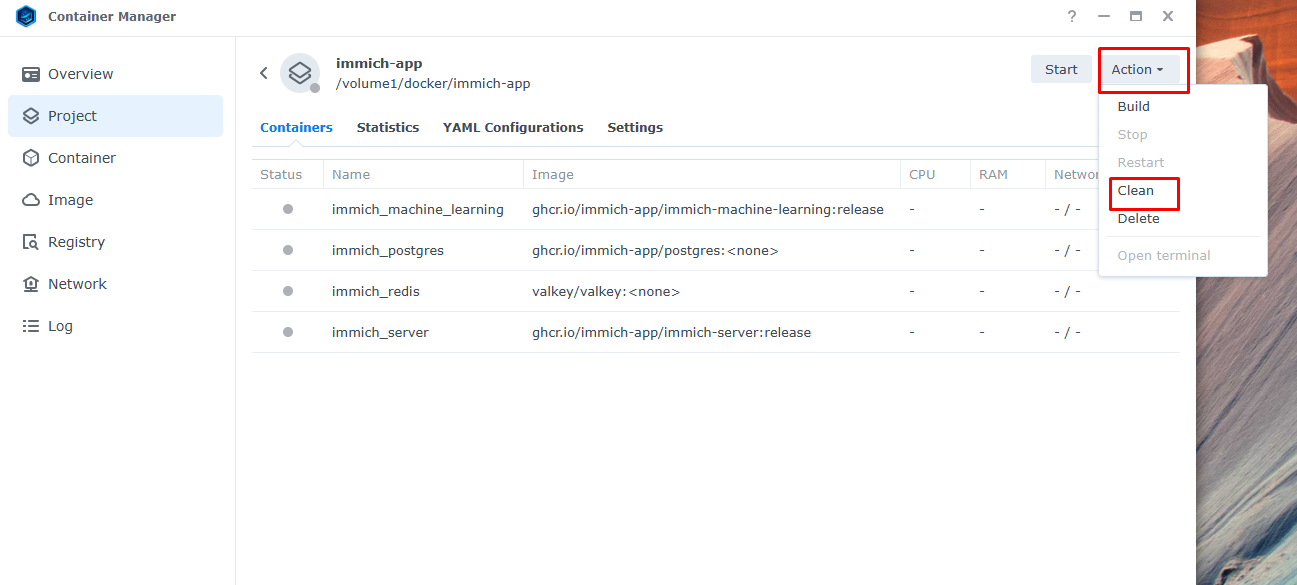This screenshot has width=1297, height=585.
Task: Click the Network house icon in sidebar
Action: 31,284
